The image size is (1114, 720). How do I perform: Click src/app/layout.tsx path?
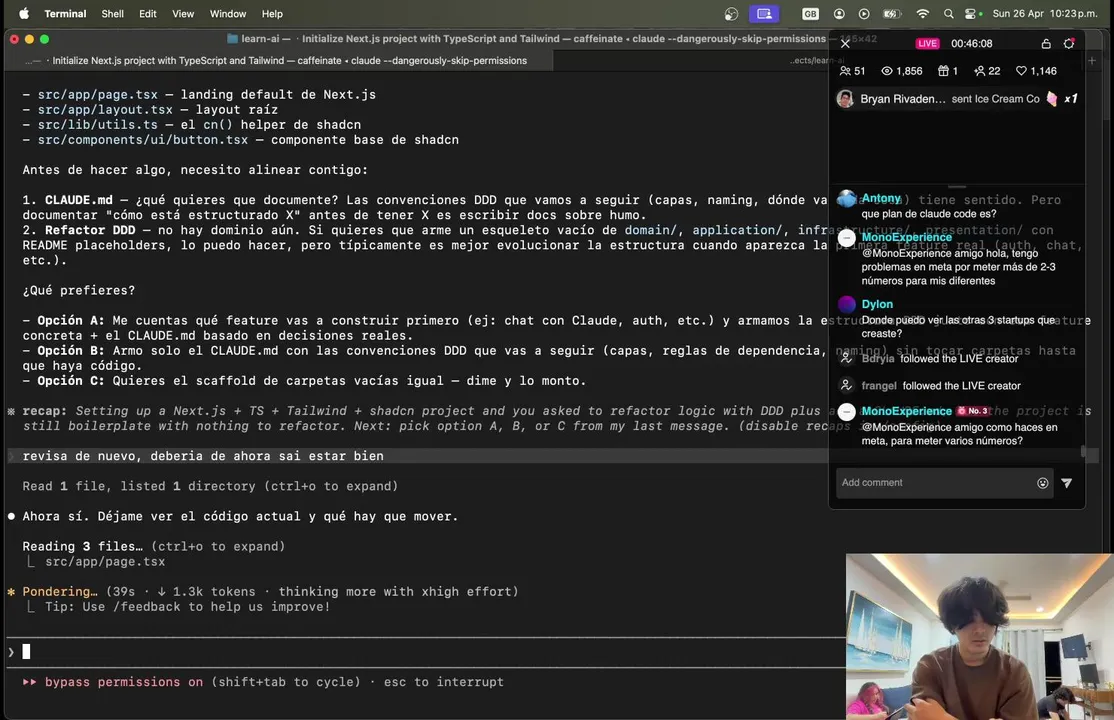point(105,109)
